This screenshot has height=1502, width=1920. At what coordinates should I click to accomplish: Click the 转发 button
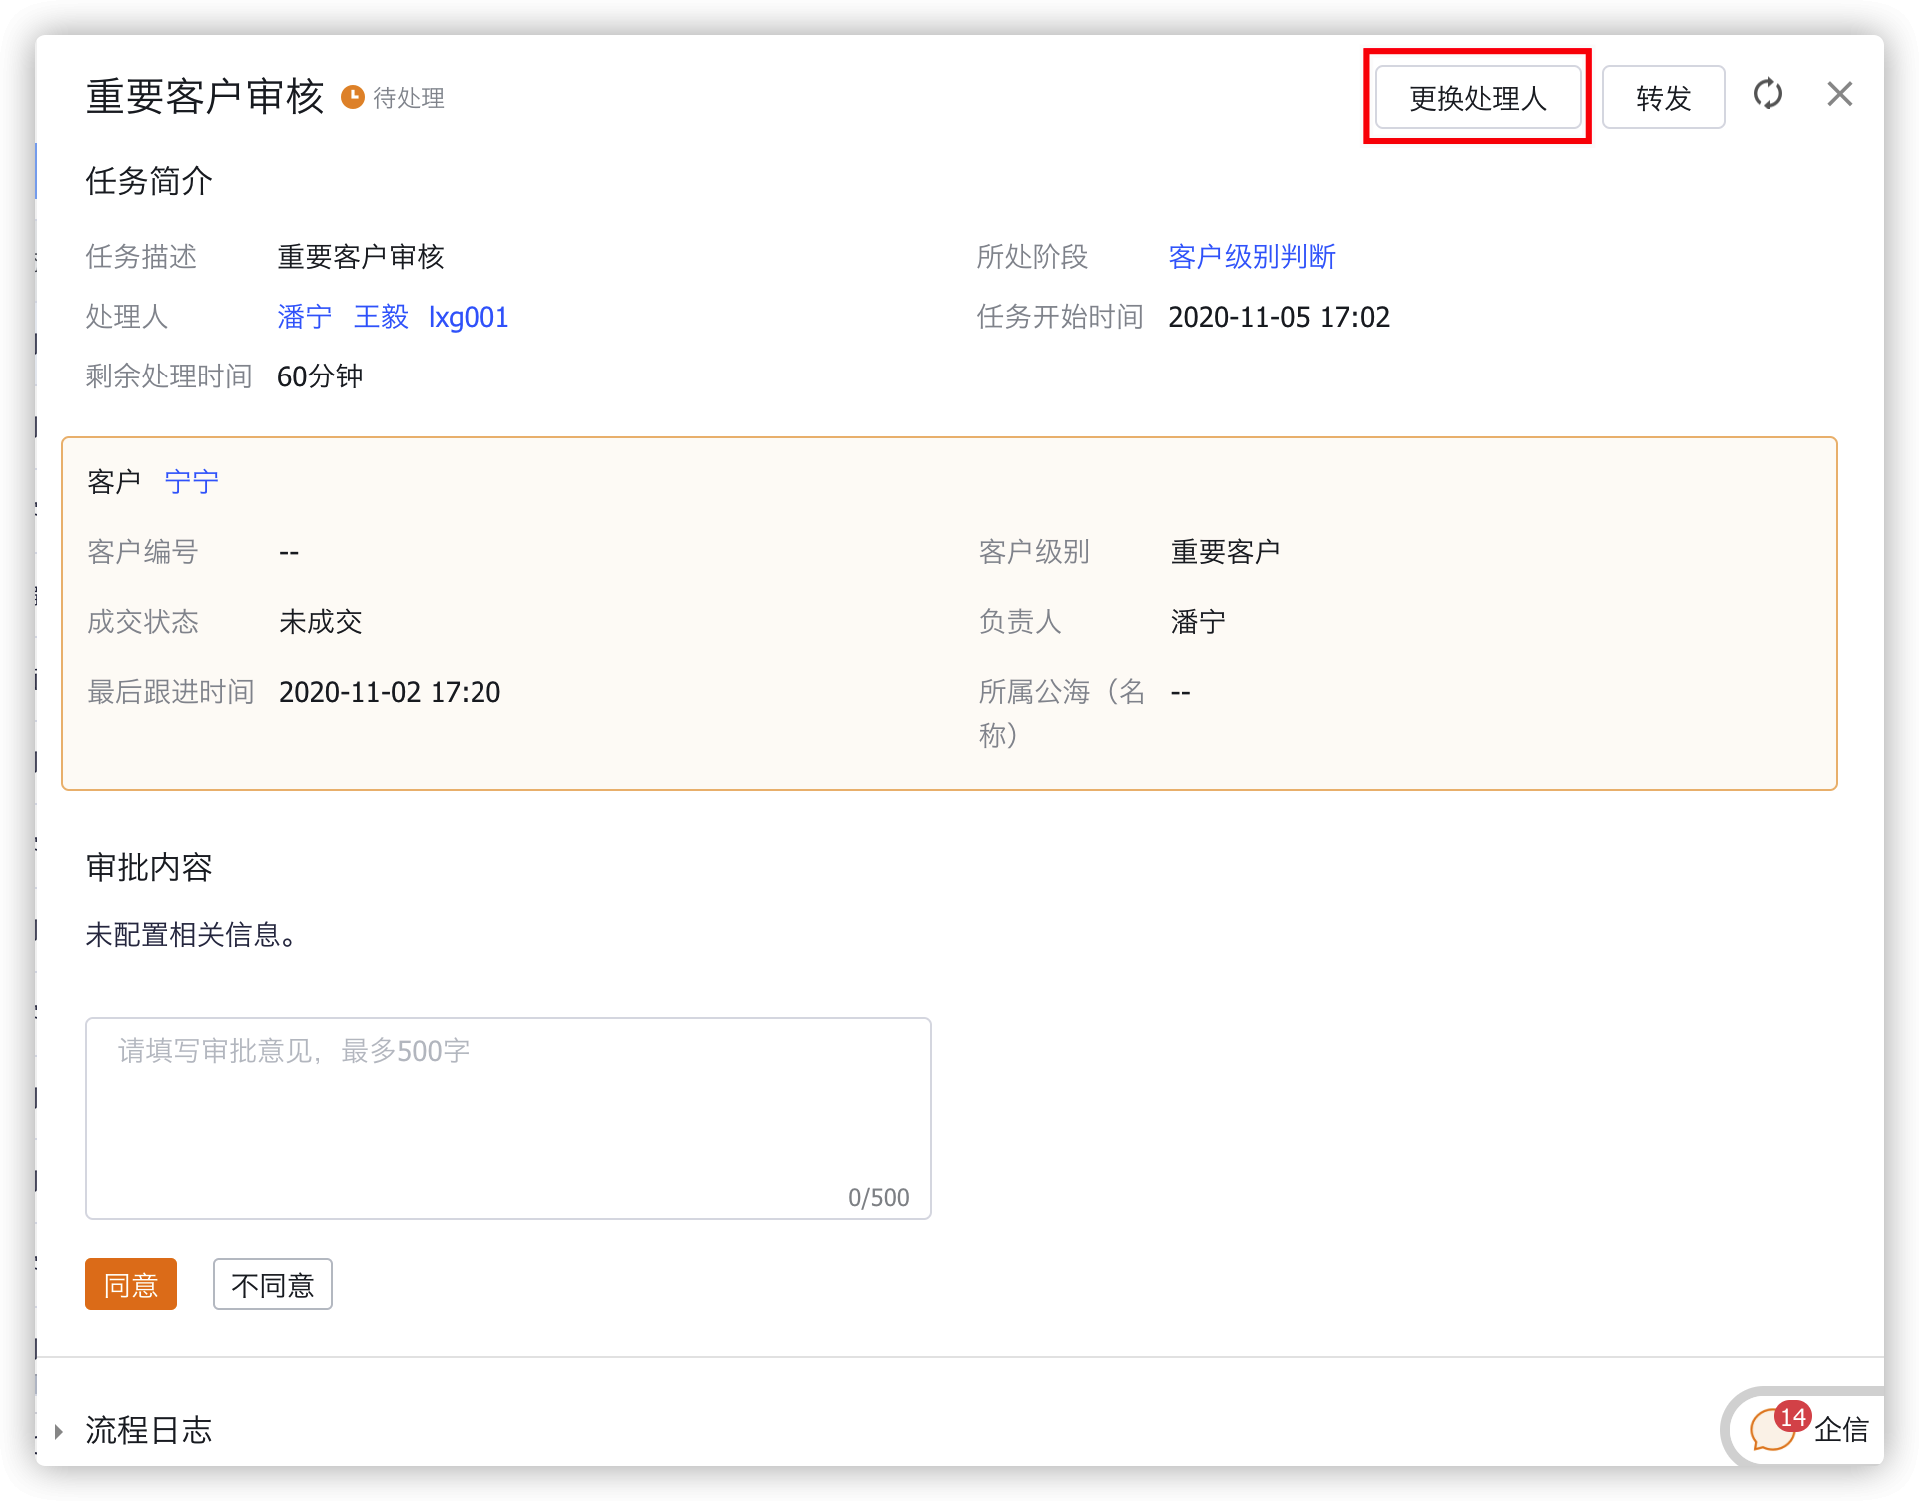tap(1663, 97)
